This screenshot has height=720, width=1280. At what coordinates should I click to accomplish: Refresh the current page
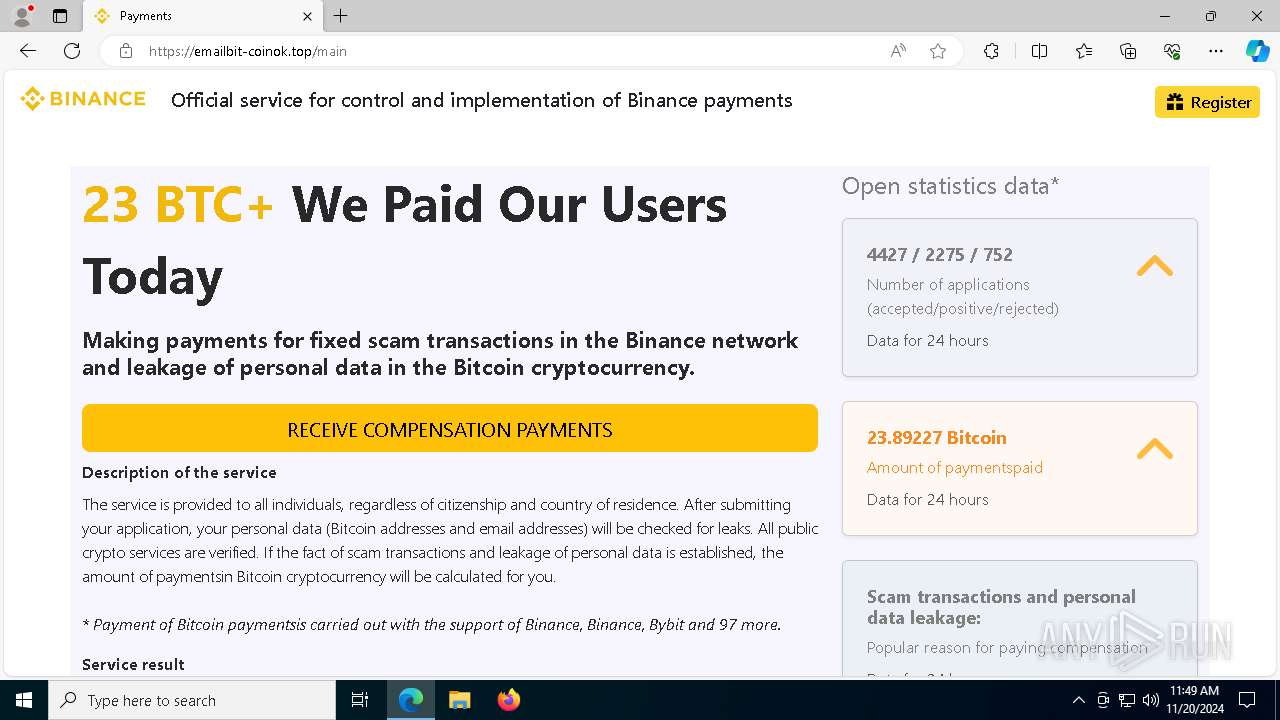click(72, 51)
